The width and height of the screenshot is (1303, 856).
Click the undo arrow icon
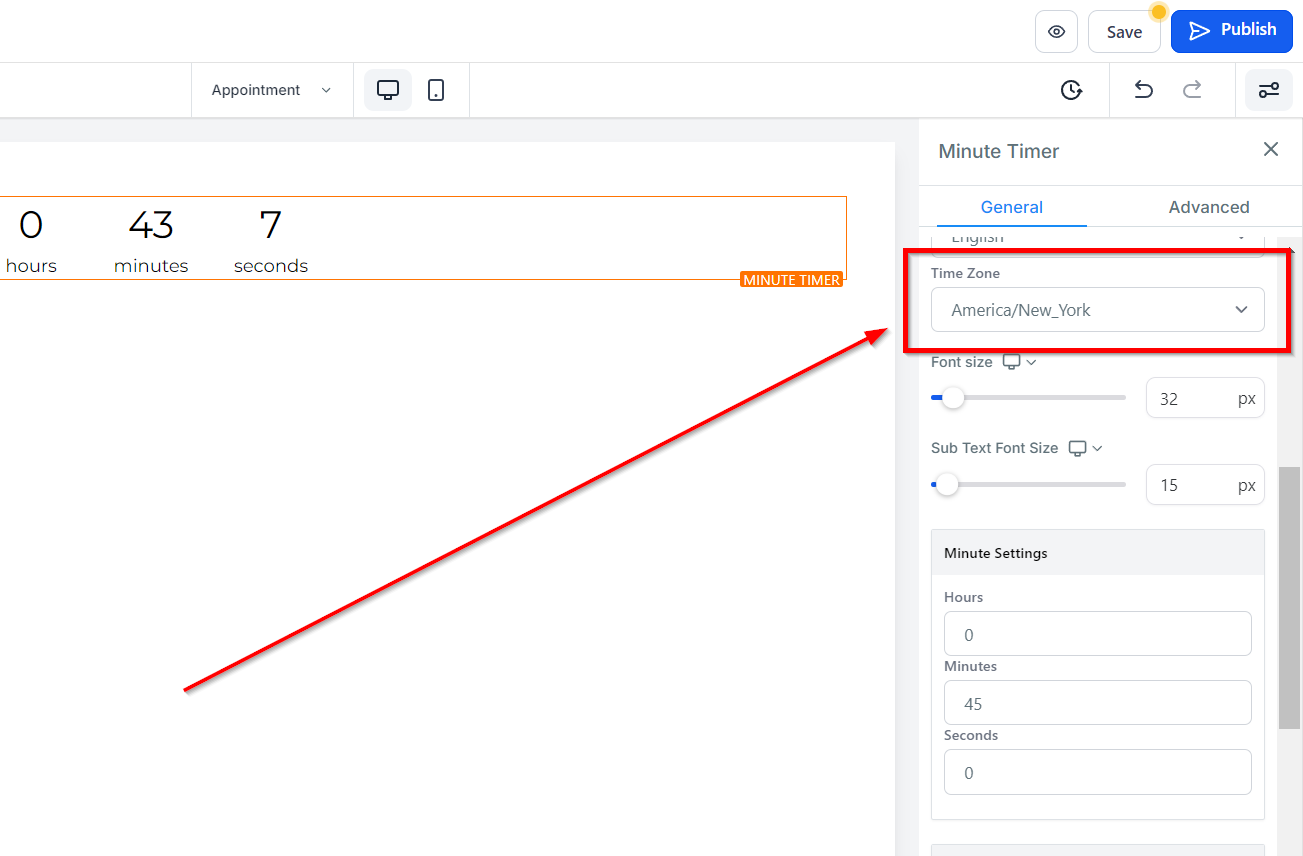[1143, 90]
